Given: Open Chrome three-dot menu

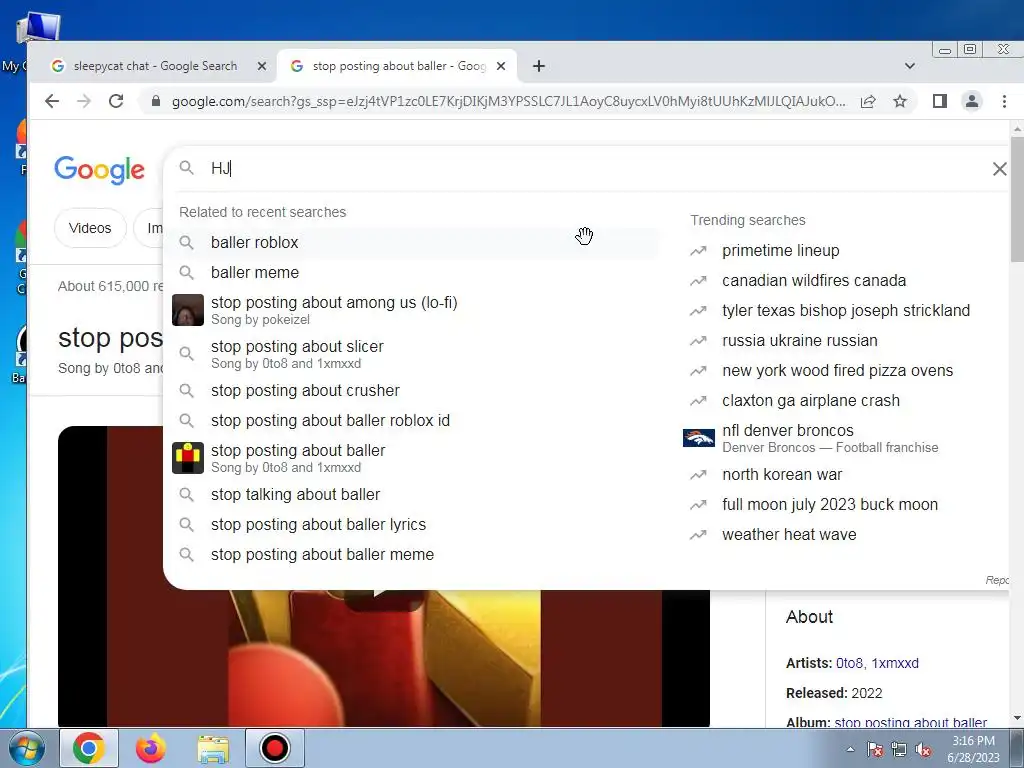Looking at the screenshot, I should pyautogui.click(x=1004, y=101).
